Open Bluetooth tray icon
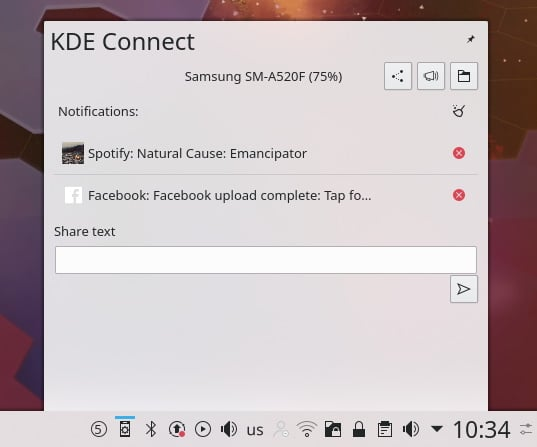Viewport: 537px width, 447px height. (151, 429)
